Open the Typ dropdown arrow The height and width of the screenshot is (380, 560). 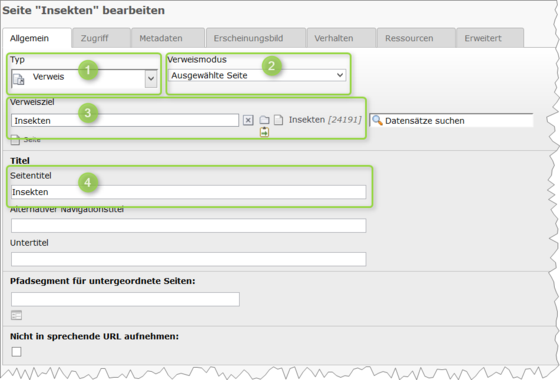[x=151, y=78]
